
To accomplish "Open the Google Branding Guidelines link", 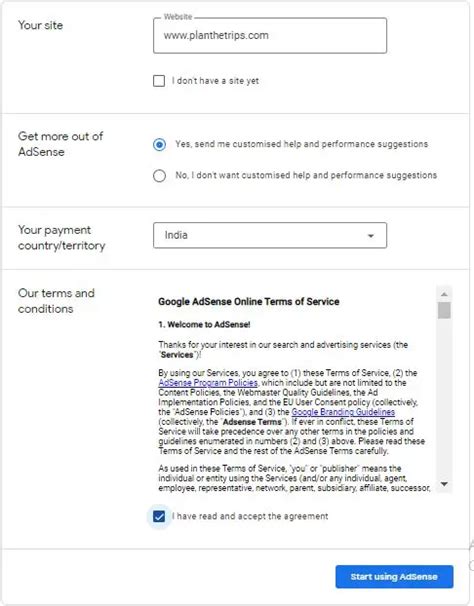I will (343, 412).
